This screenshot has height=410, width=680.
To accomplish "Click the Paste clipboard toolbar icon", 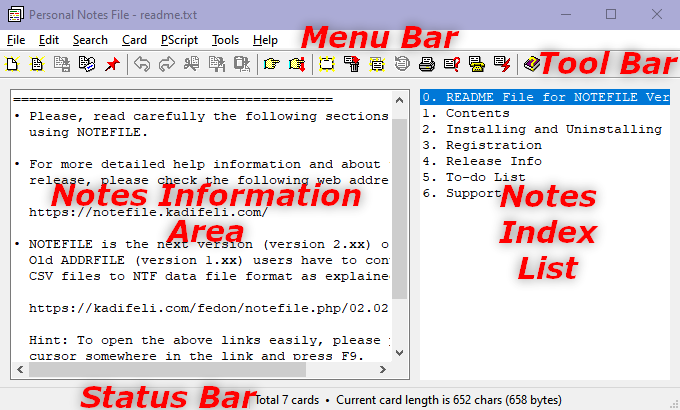I will tap(242, 64).
